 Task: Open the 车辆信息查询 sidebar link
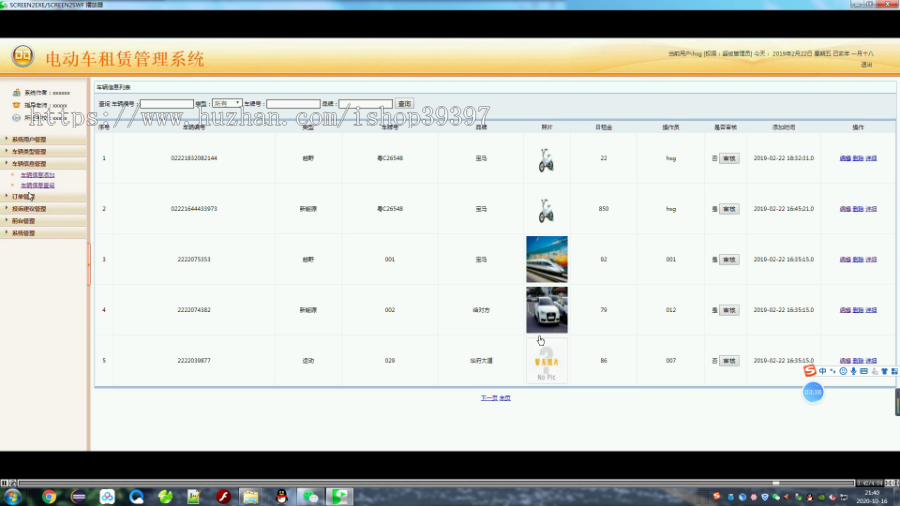coord(38,186)
